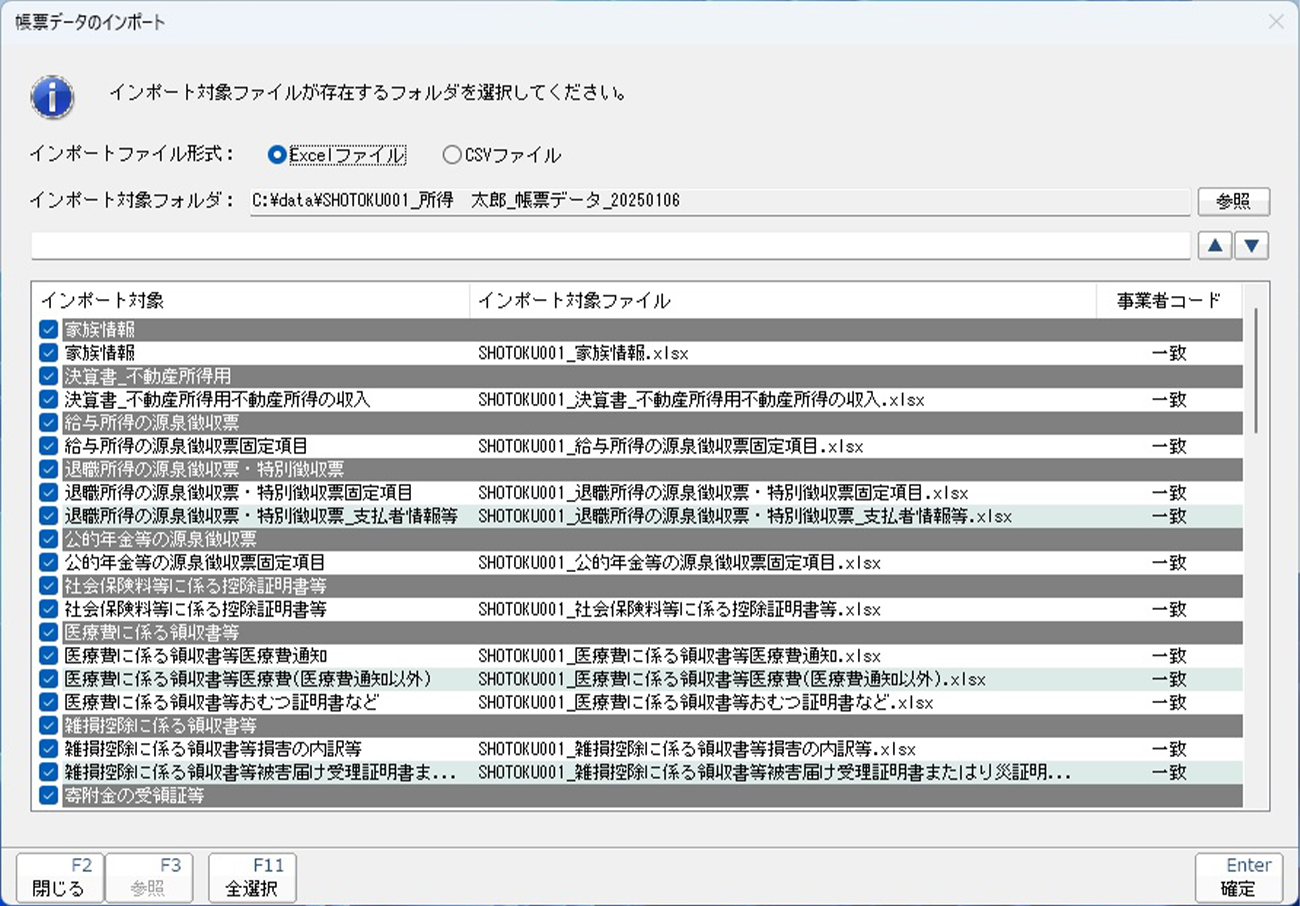Toggle 給与所得の源泉徴収票固定項目 checkbox

[x=49, y=445]
